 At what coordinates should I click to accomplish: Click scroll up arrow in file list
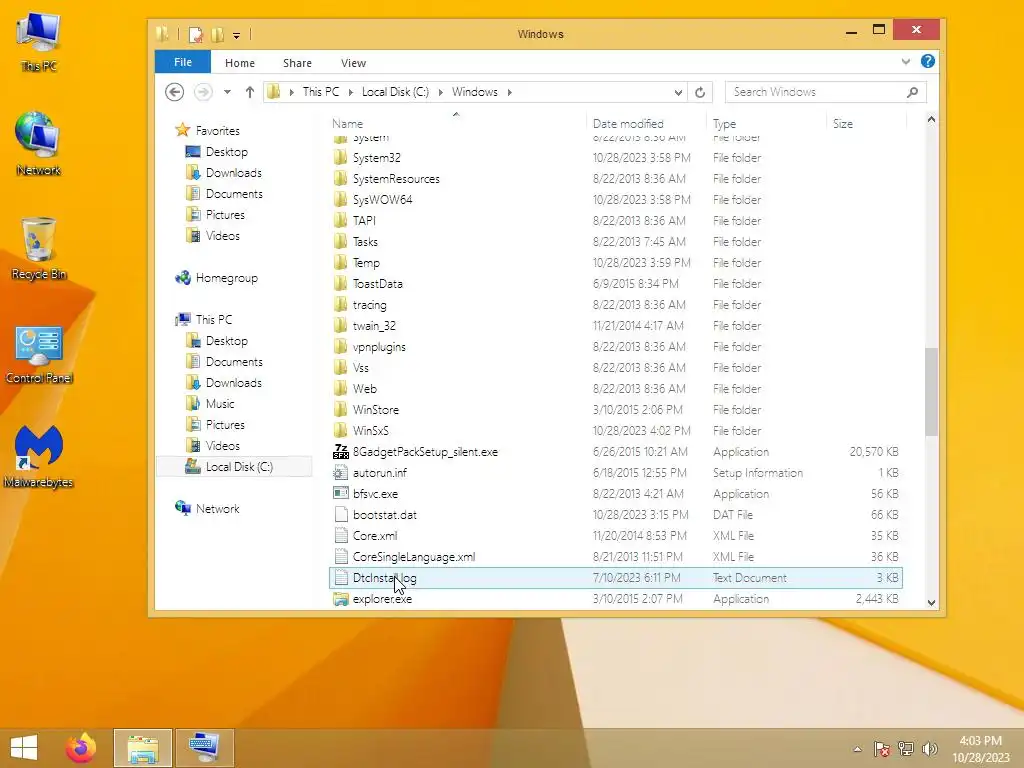(x=931, y=120)
